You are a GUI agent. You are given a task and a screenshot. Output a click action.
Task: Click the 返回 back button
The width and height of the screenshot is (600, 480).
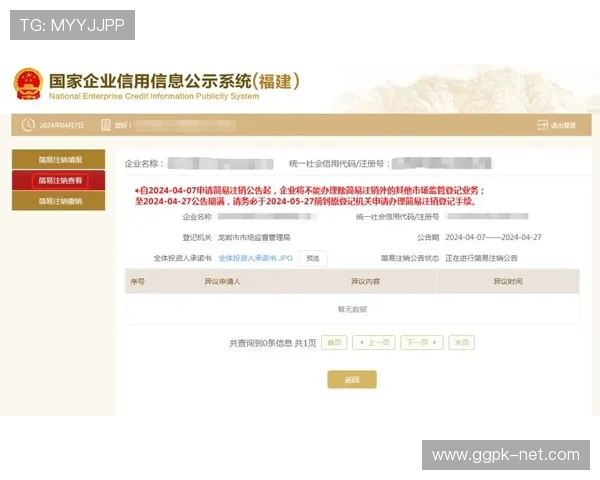pyautogui.click(x=352, y=379)
